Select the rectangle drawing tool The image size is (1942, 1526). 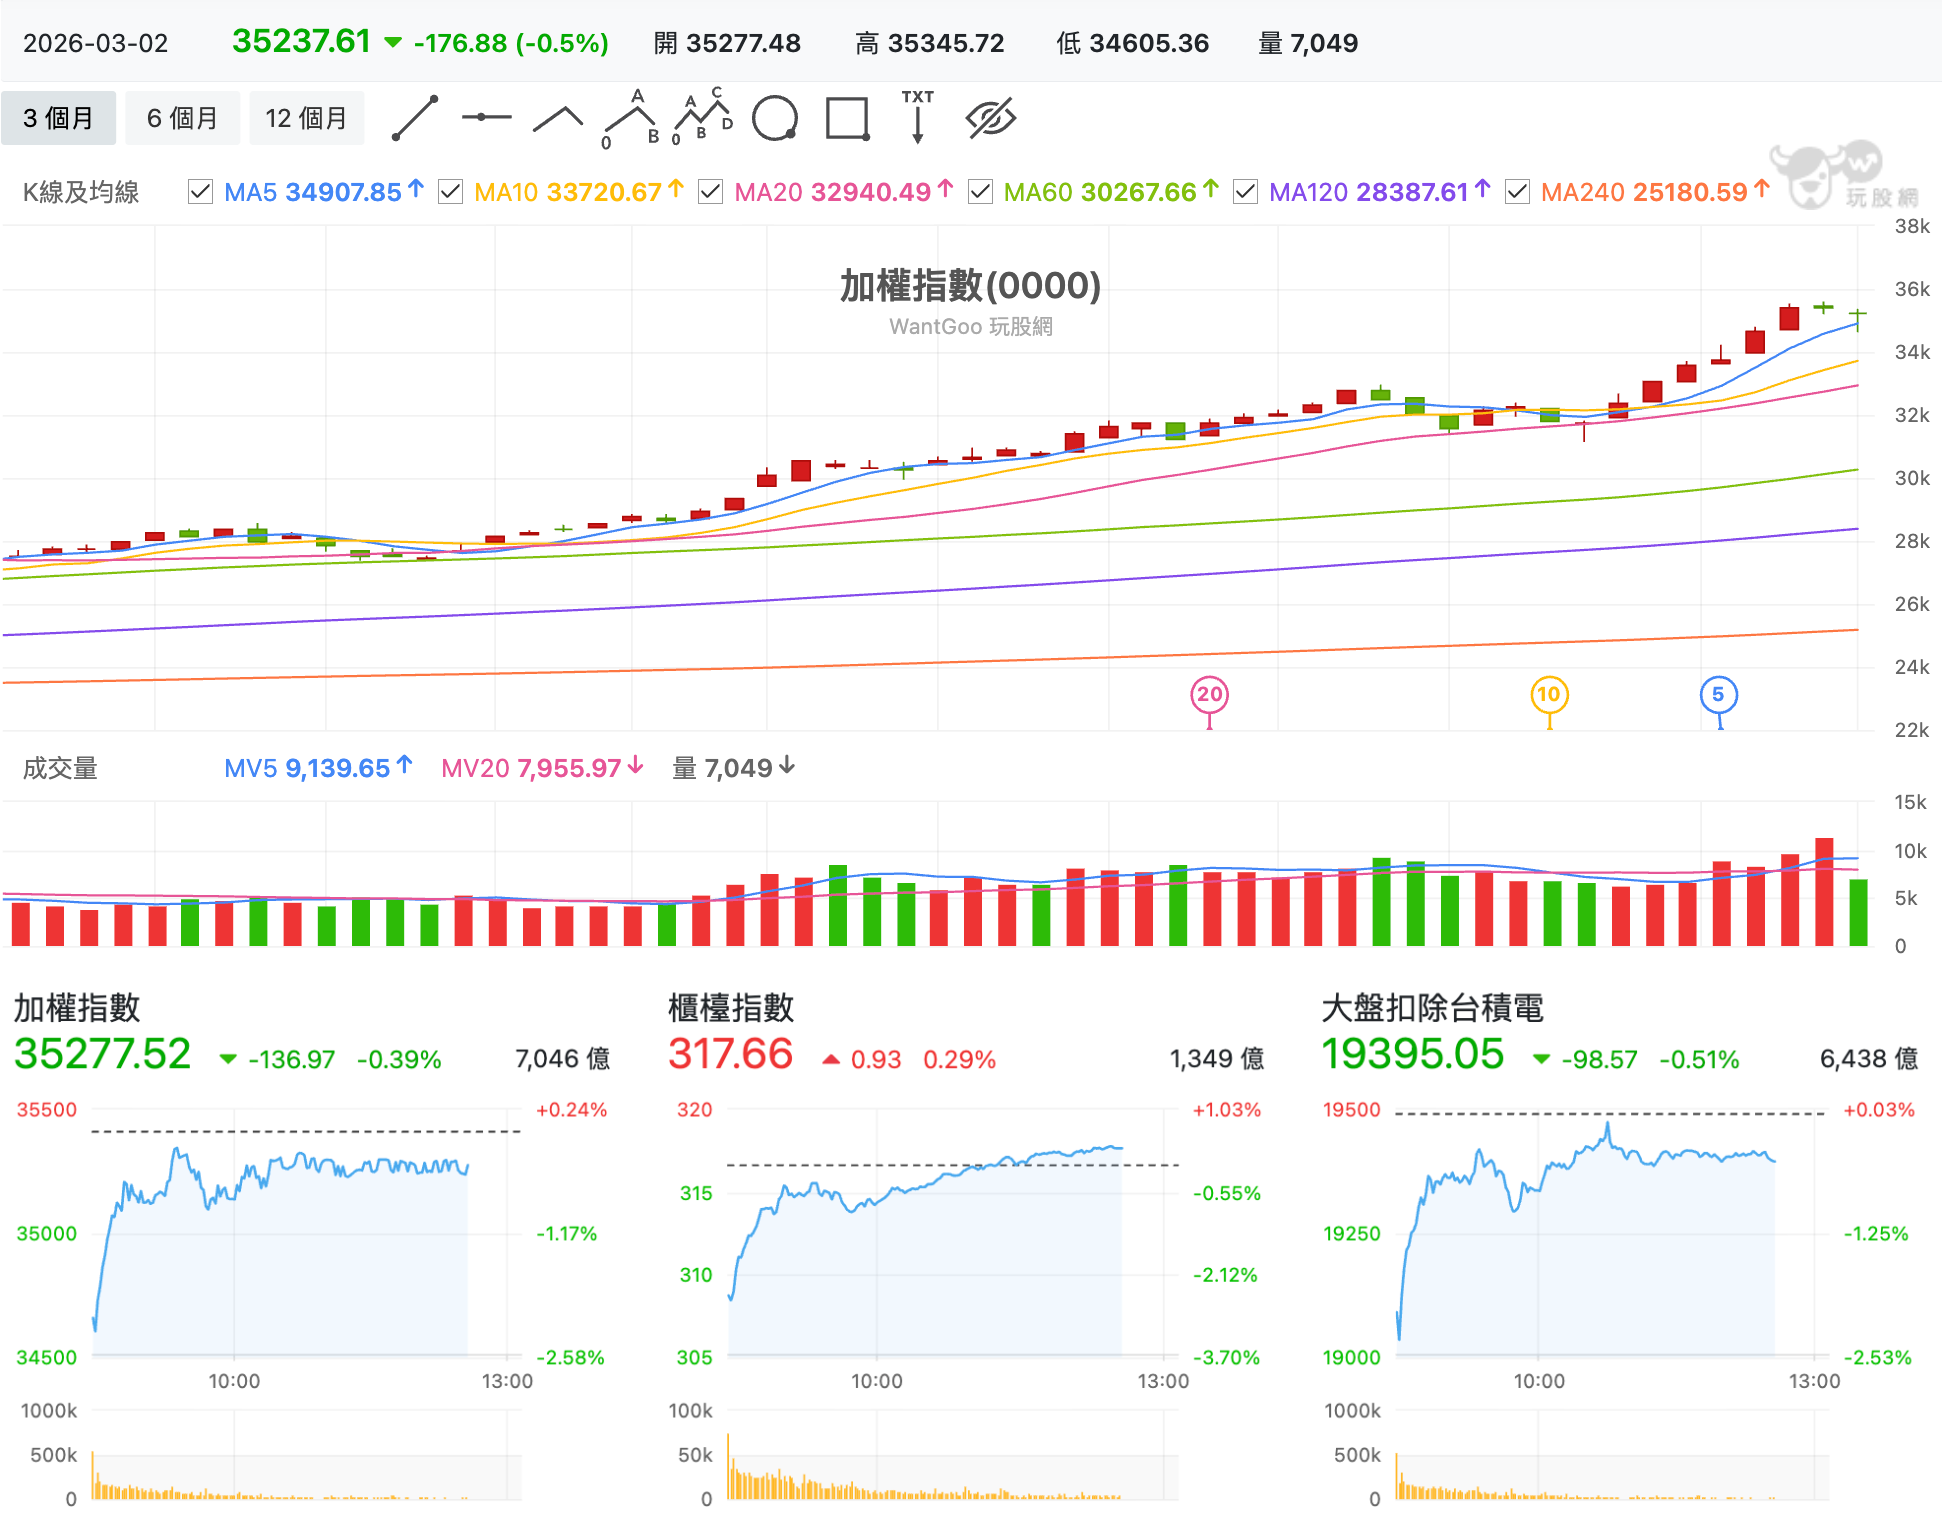[x=848, y=118]
